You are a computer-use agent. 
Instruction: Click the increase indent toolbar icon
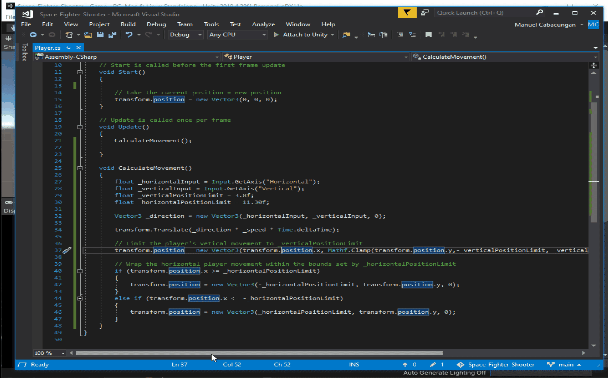383,35
